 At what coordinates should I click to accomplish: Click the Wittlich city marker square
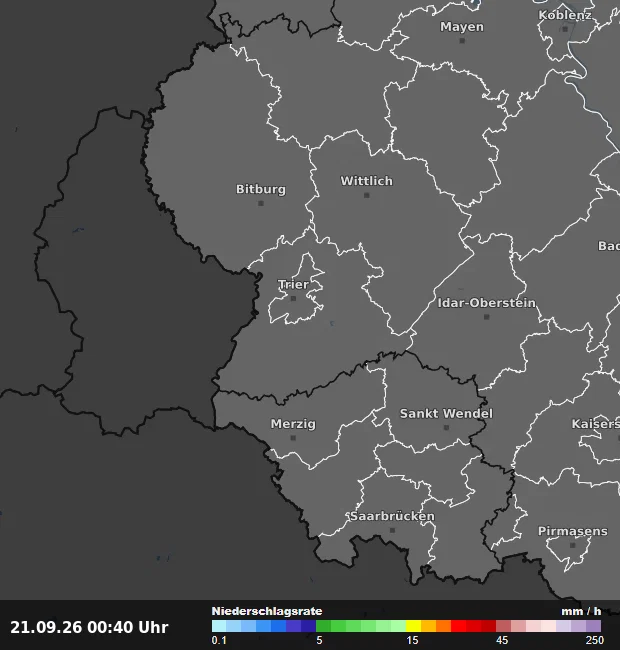[366, 195]
